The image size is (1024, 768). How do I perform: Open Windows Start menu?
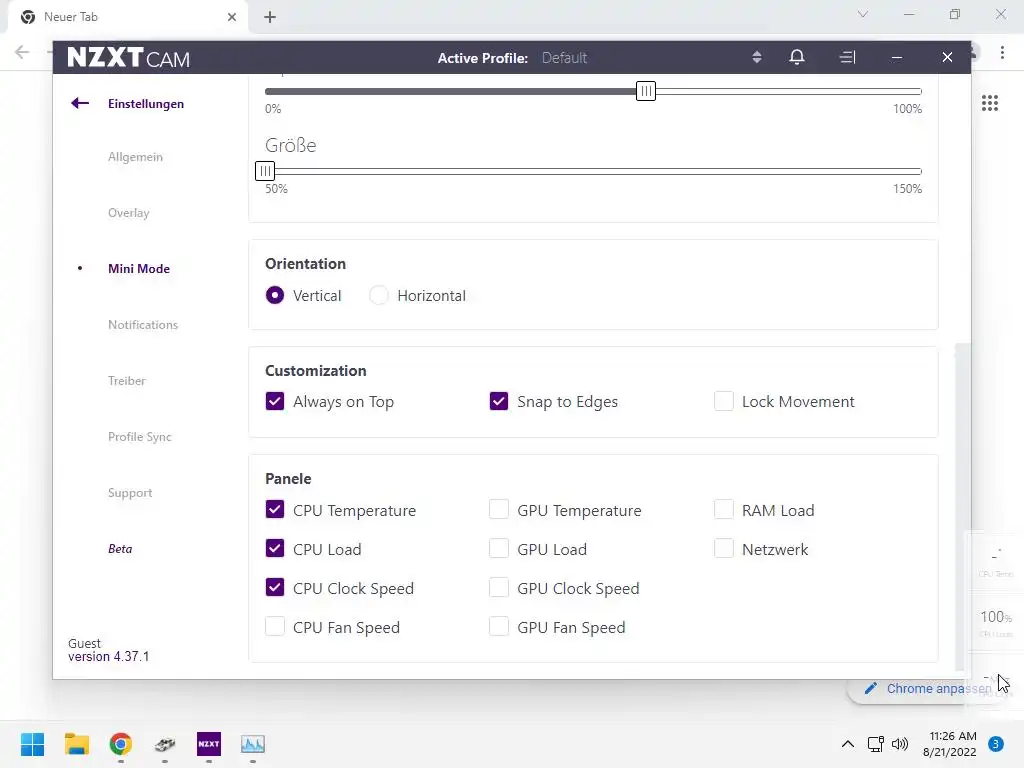tap(32, 744)
